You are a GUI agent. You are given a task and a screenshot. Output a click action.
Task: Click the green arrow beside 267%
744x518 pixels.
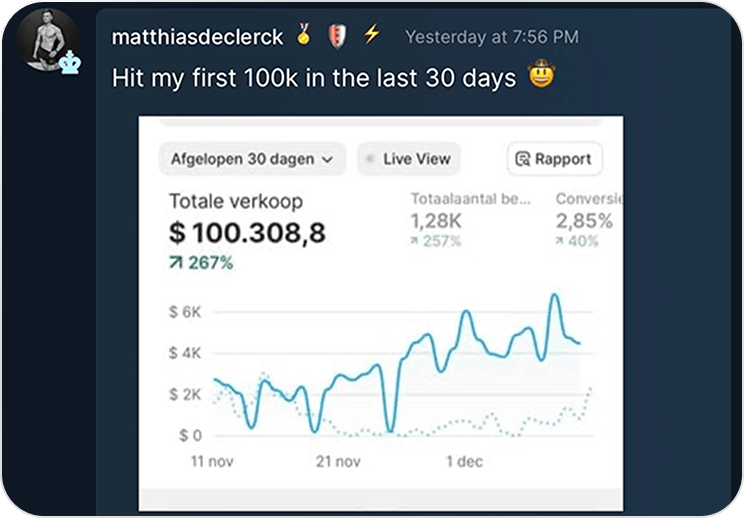pos(177,263)
